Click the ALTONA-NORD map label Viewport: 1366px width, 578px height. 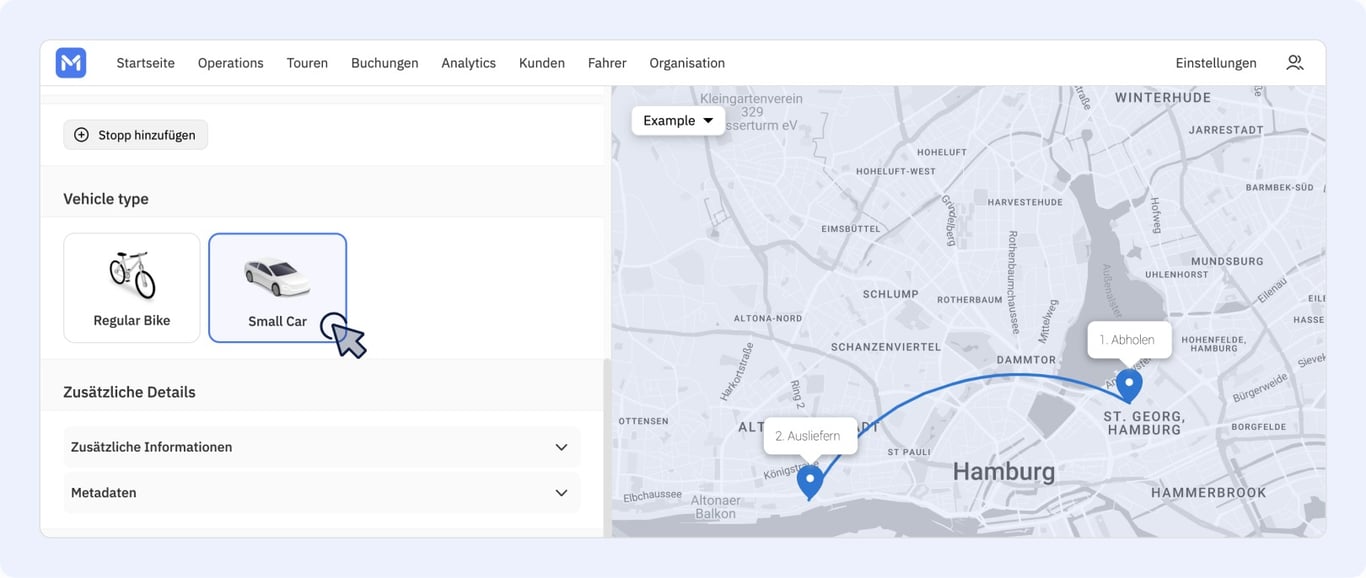[x=768, y=318]
